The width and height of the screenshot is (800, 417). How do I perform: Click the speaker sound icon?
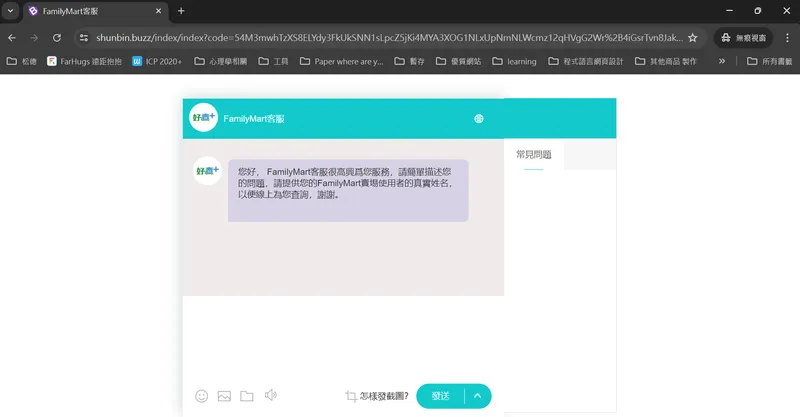[x=270, y=395]
